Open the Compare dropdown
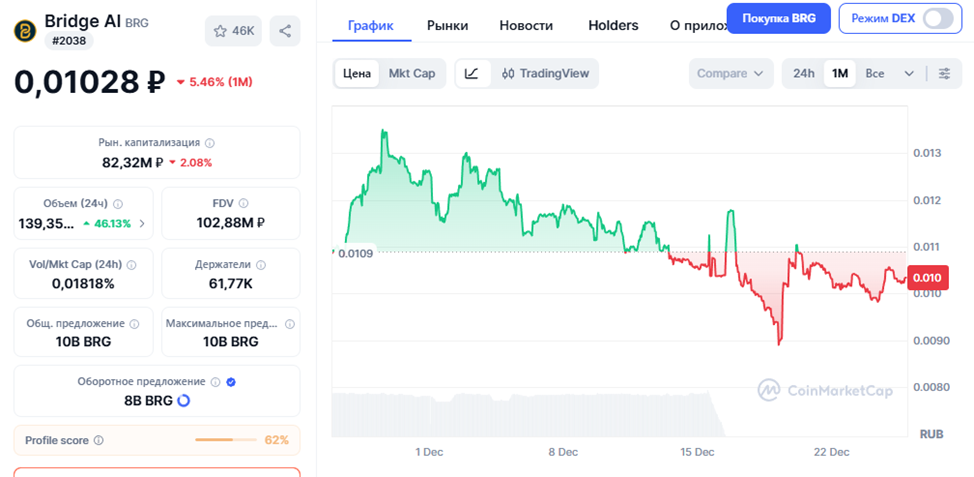This screenshot has width=974, height=477. (730, 73)
